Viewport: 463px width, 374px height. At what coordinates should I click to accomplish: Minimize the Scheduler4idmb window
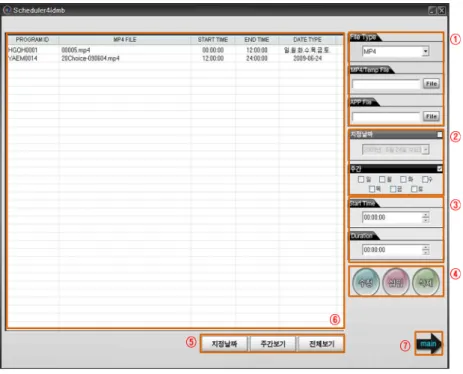click(x=432, y=11)
